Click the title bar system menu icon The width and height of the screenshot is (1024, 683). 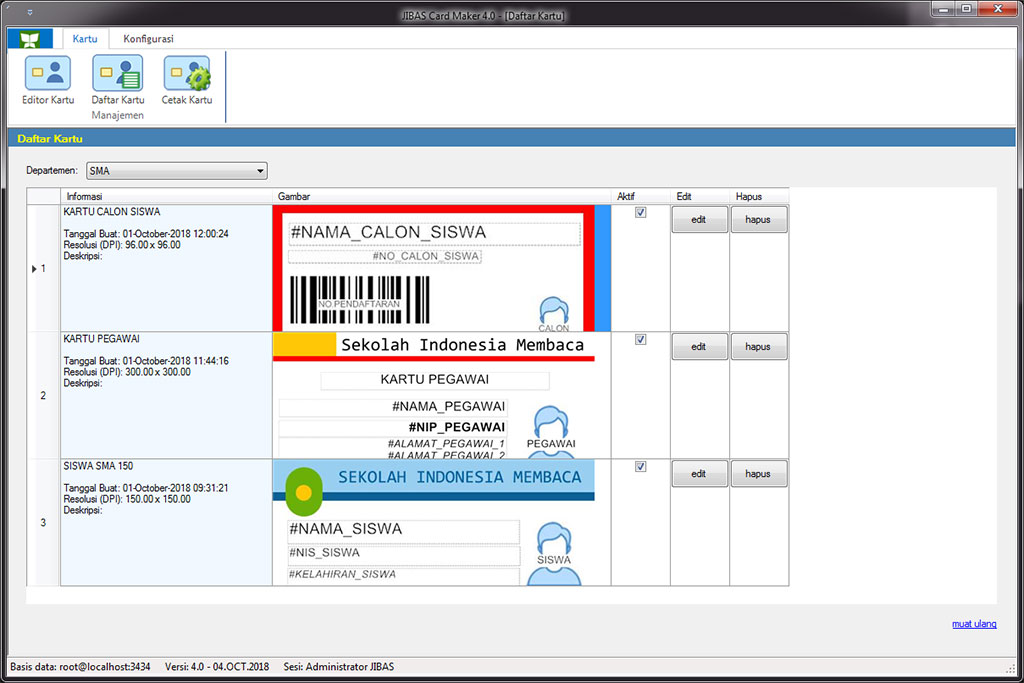click(29, 13)
